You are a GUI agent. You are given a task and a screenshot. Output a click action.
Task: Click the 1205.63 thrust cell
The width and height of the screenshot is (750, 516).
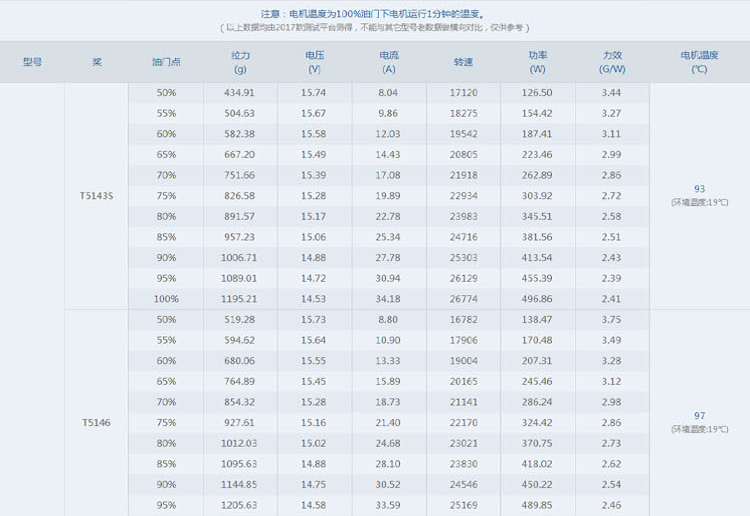239,505
